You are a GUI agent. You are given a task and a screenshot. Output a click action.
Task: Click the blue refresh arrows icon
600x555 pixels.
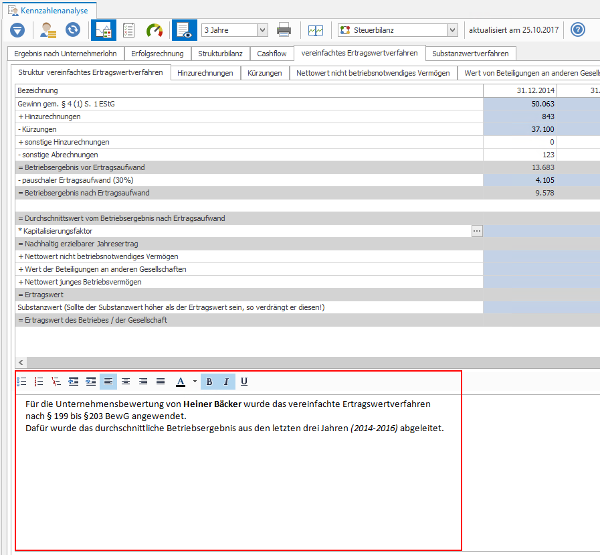72,29
